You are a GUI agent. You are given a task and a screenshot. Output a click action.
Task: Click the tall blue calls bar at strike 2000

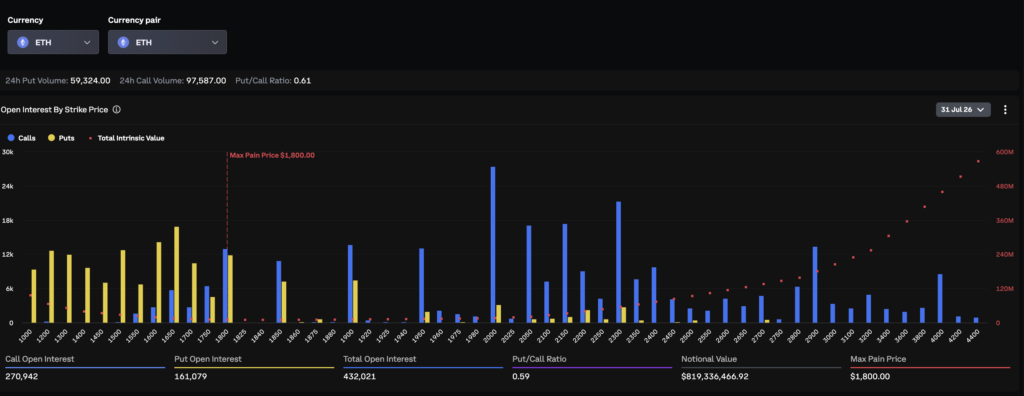pyautogui.click(x=493, y=244)
